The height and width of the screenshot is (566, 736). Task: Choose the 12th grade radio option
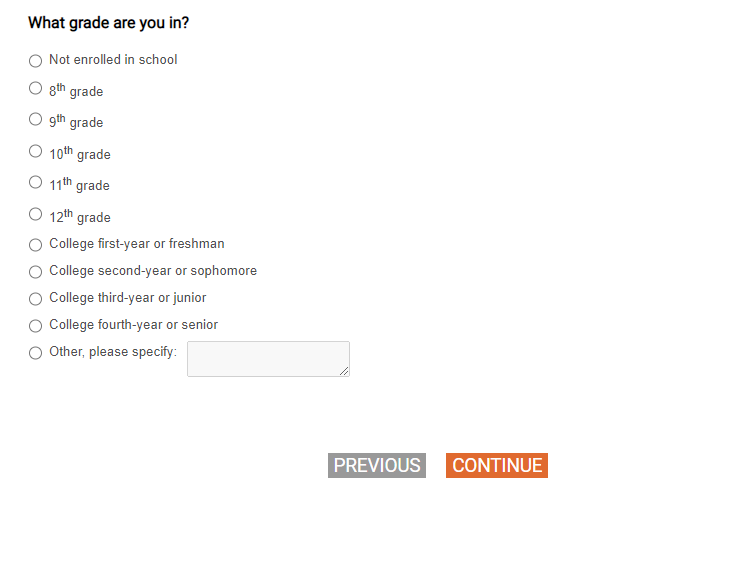36,214
